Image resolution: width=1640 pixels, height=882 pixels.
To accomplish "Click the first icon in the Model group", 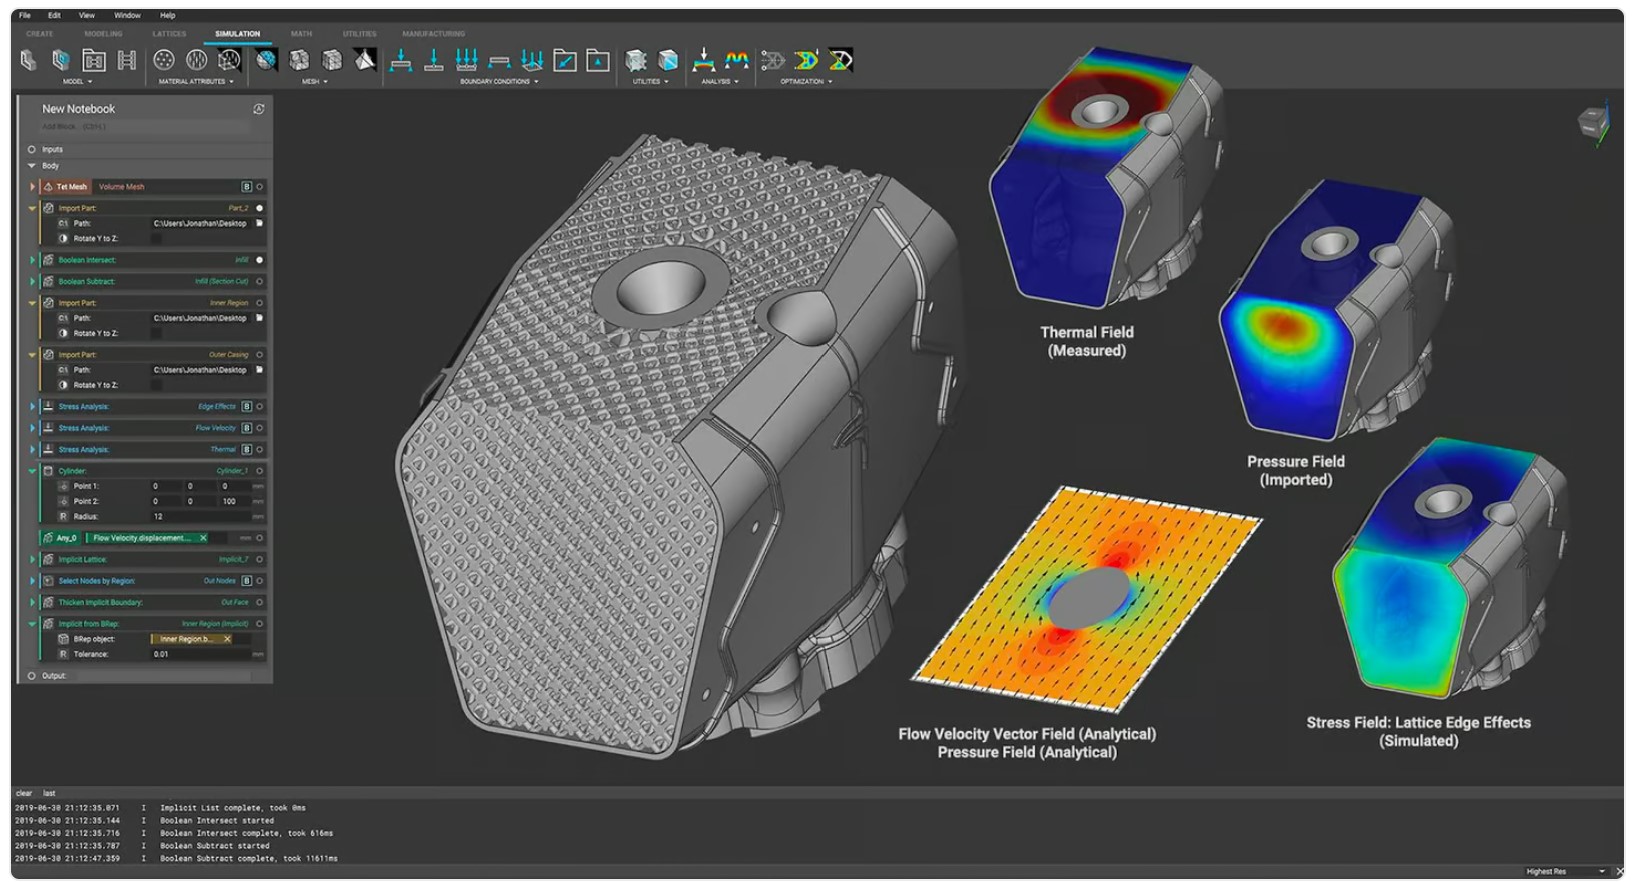I will point(28,61).
